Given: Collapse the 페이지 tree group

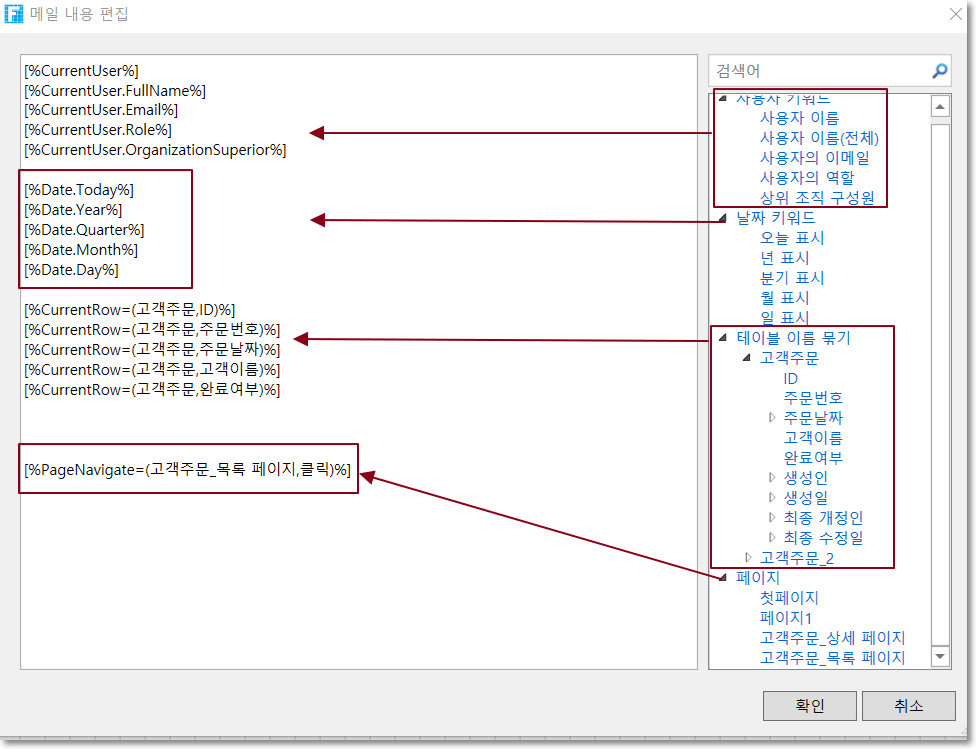Looking at the screenshot, I should pyautogui.click(x=723, y=578).
